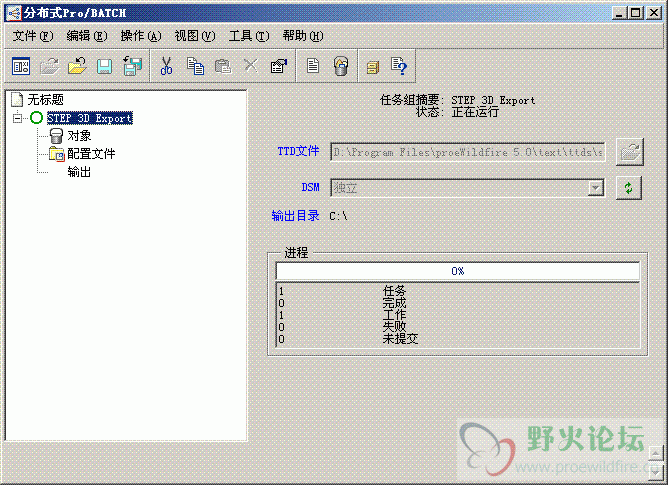Click the TTD文件 blue label
668x485 pixels.
298,151
